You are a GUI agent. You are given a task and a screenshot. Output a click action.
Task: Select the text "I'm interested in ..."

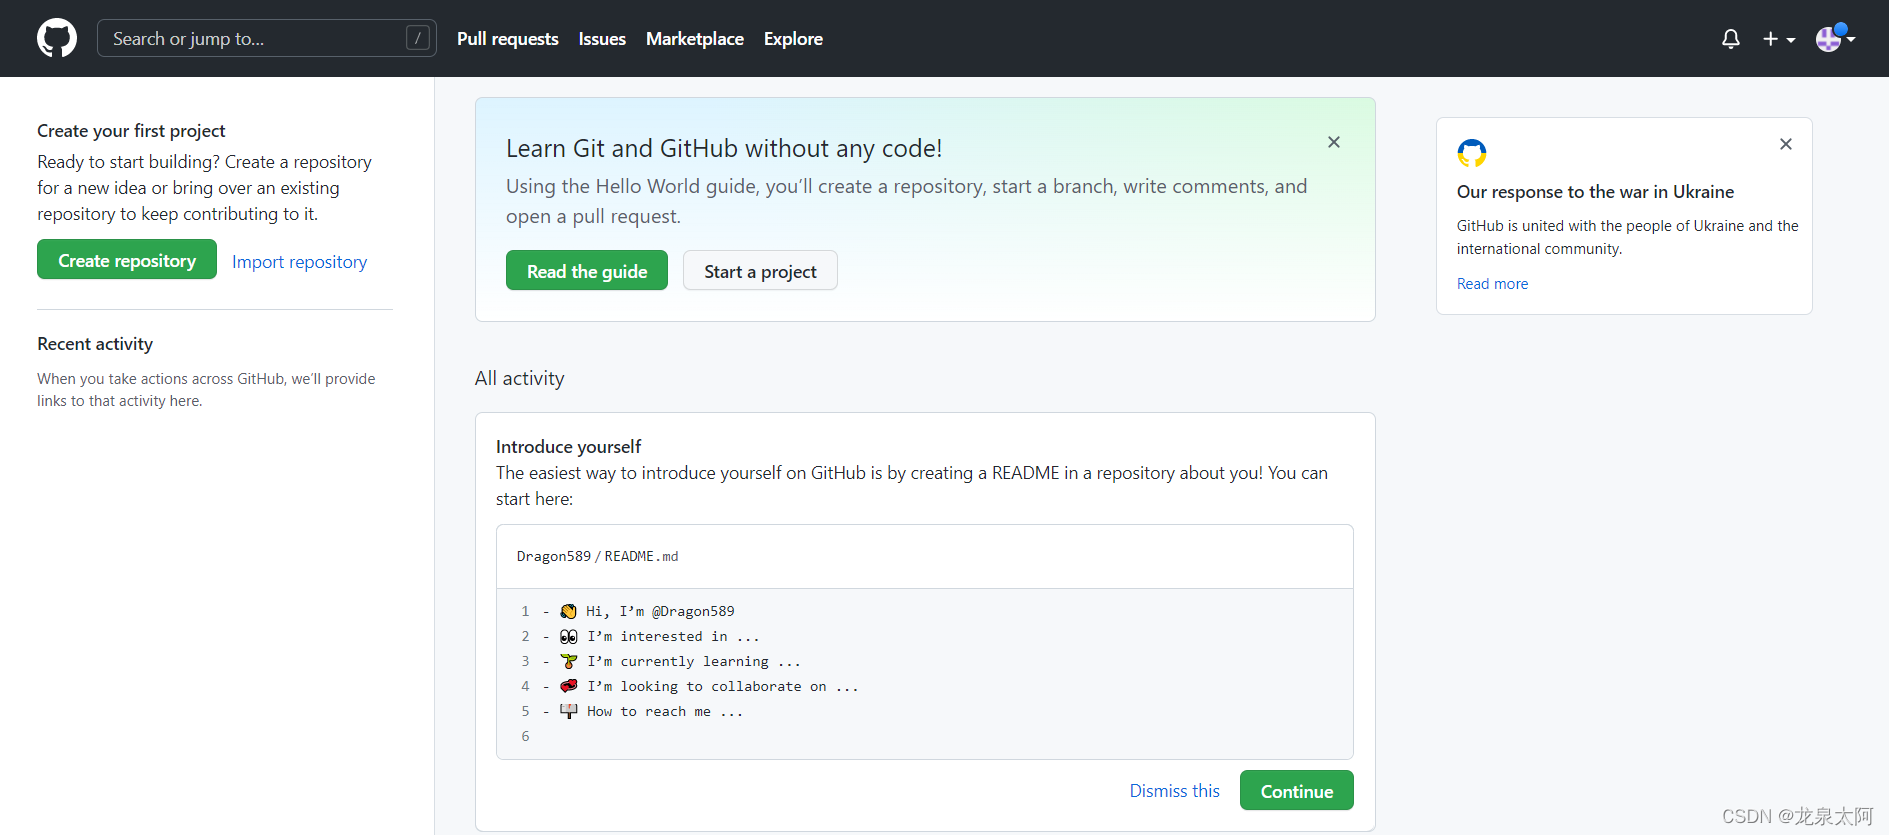[673, 636]
